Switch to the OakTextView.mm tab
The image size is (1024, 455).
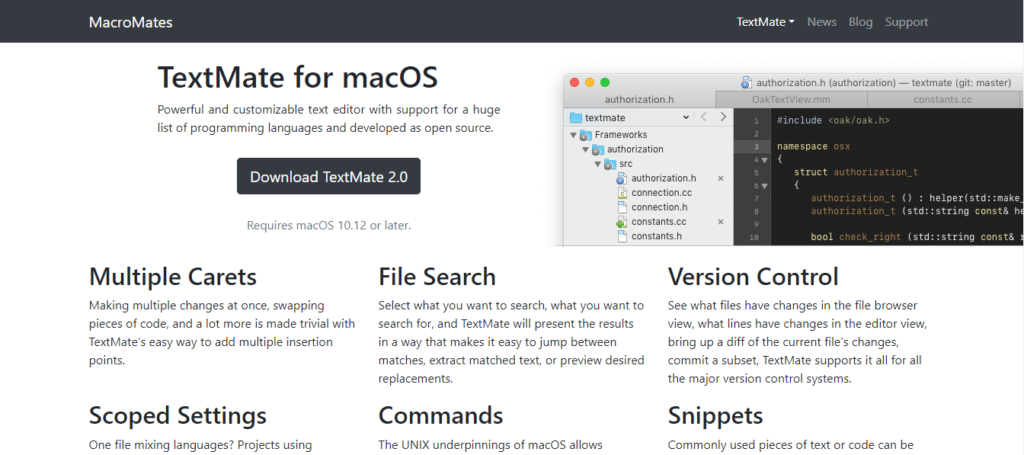(792, 100)
